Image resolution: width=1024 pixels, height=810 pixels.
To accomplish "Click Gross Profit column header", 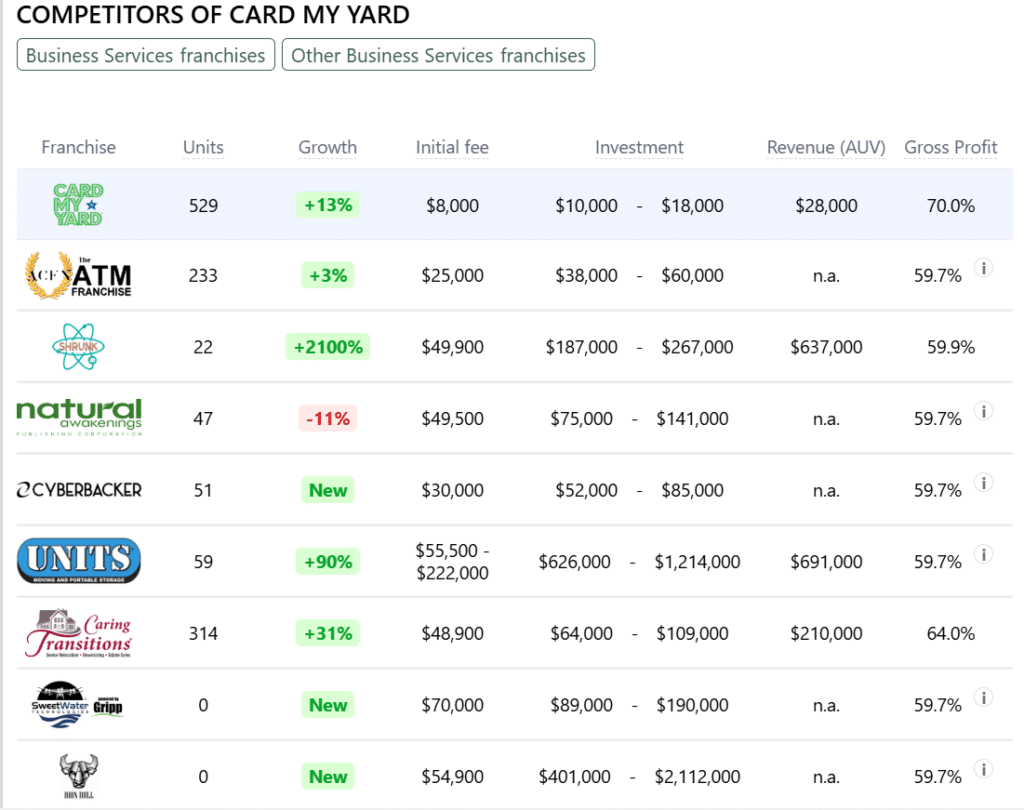I will pyautogui.click(x=951, y=147).
